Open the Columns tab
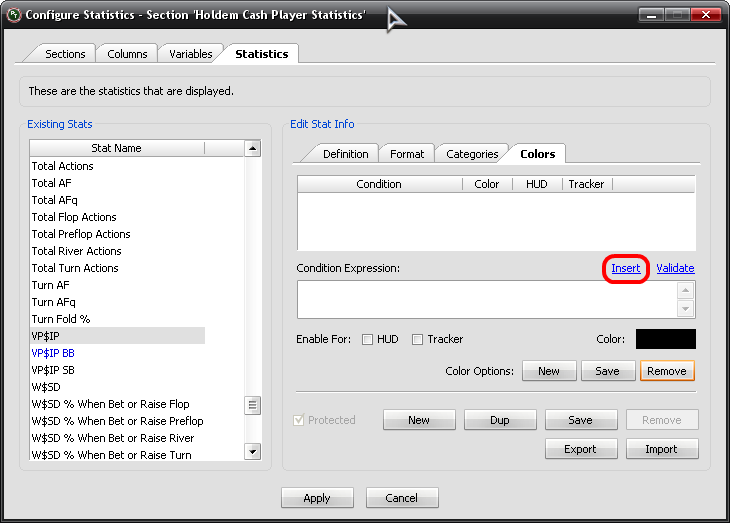730x523 pixels. [127, 54]
